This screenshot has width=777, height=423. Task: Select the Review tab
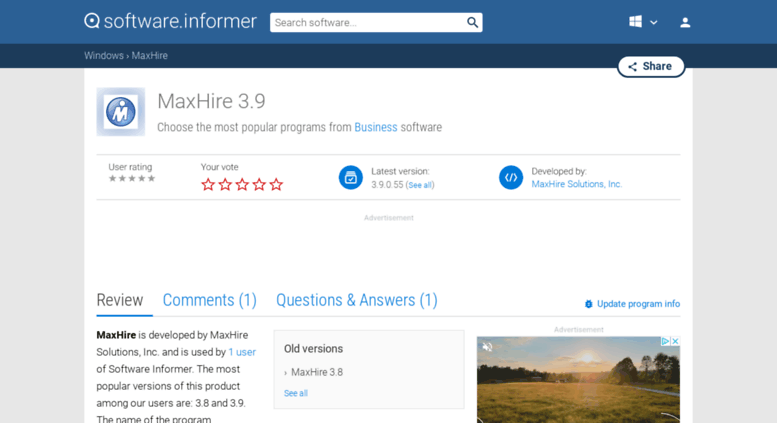[120, 300]
